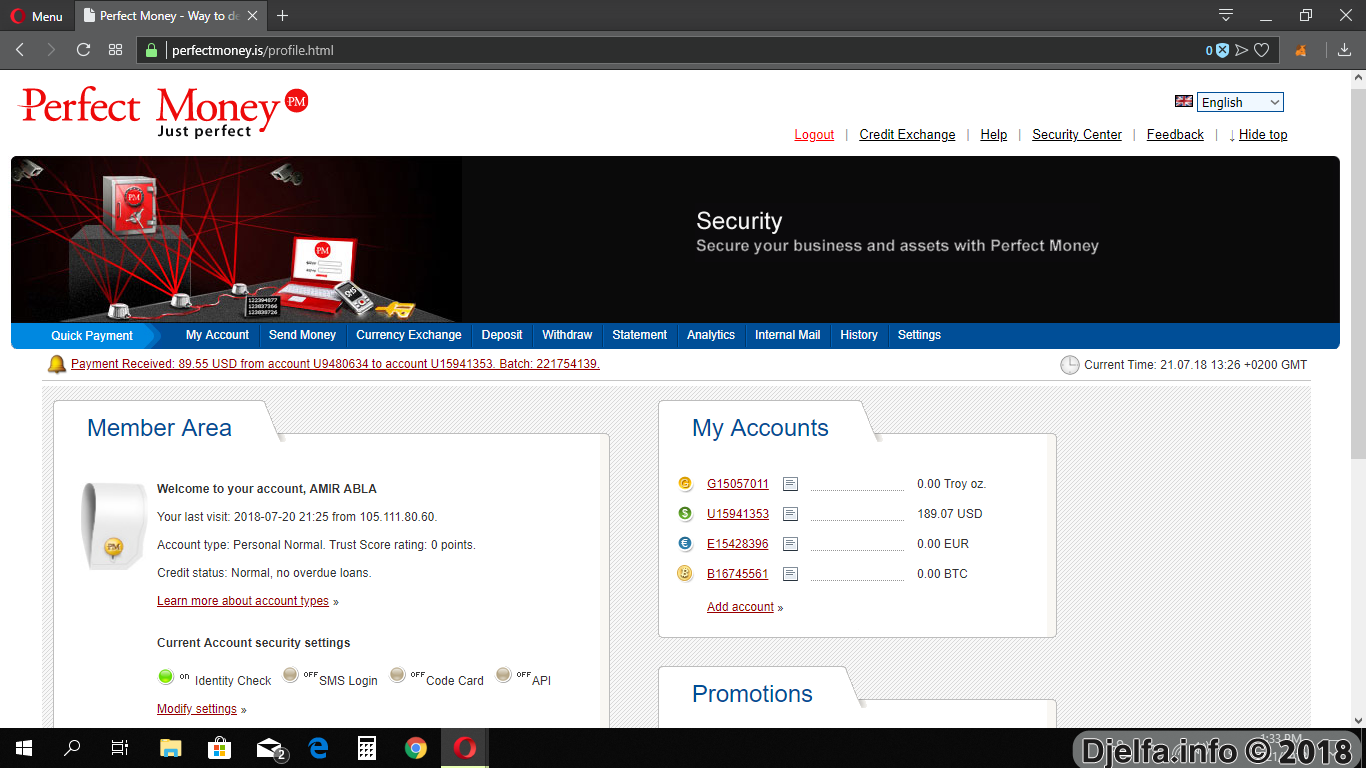Image resolution: width=1366 pixels, height=768 pixels.
Task: Open the English language dropdown
Action: (1240, 102)
